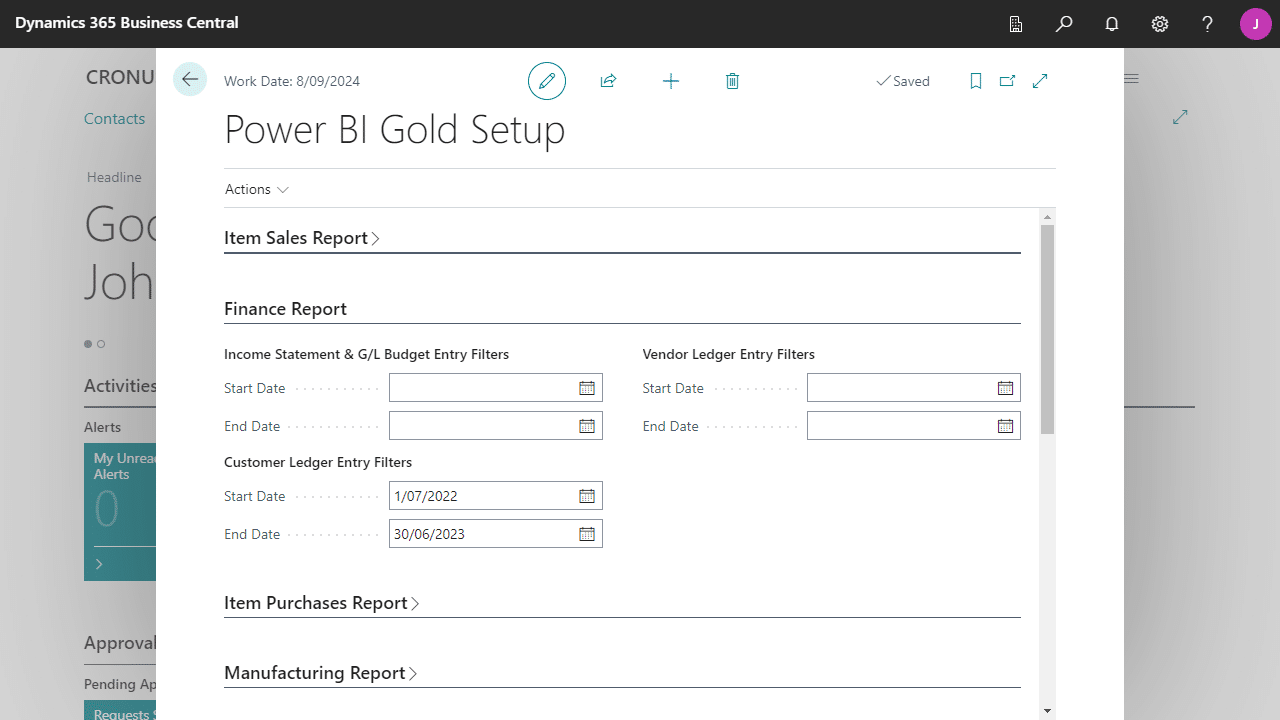Expand the Manufacturing Report section
Screen dimensions: 1280x720
click(x=321, y=673)
